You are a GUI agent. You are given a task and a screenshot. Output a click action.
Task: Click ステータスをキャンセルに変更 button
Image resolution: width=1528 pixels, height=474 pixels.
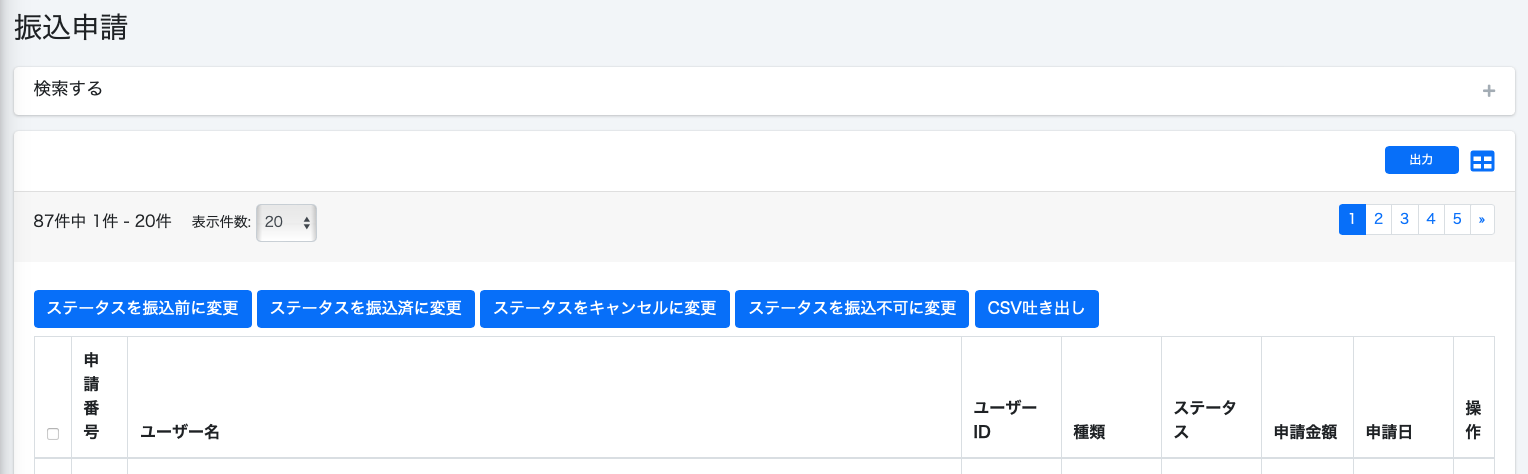point(604,309)
